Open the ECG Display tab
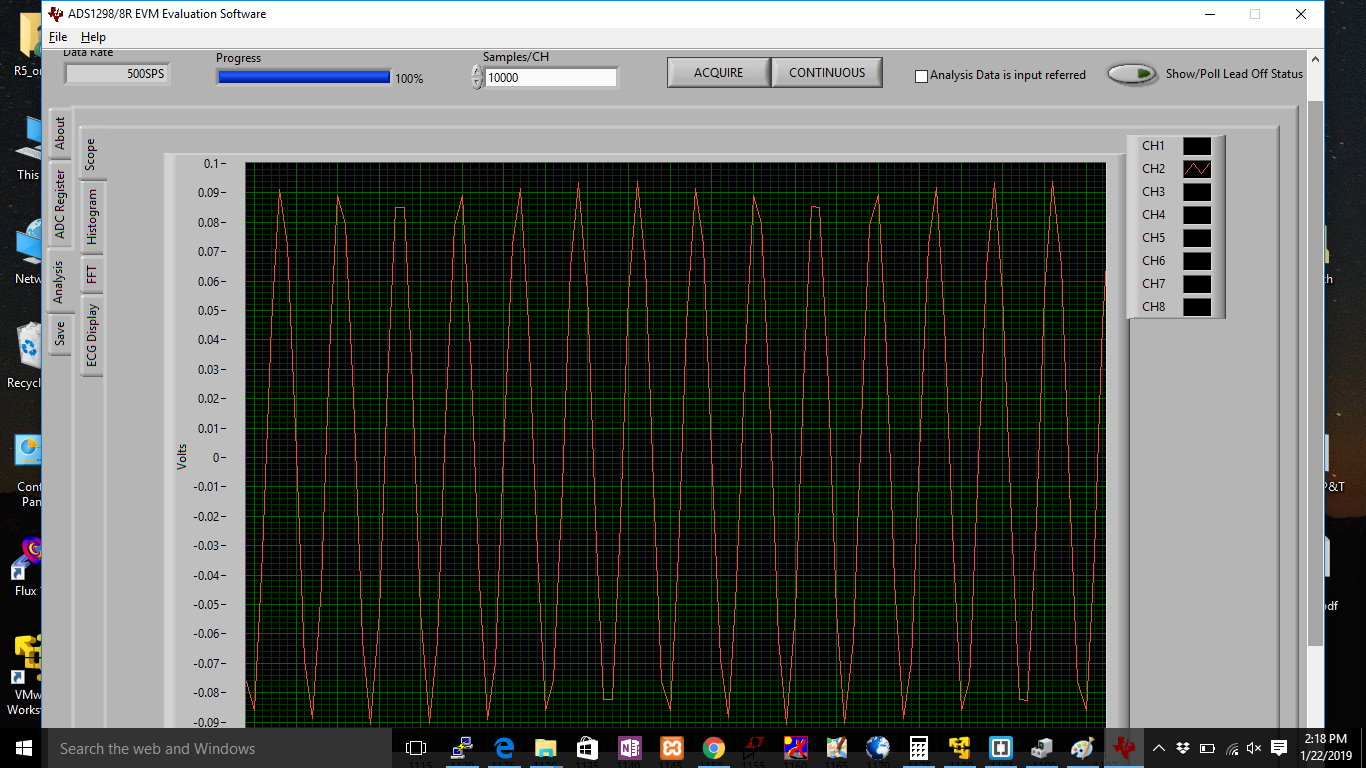The height and width of the screenshot is (768, 1366). point(92,335)
